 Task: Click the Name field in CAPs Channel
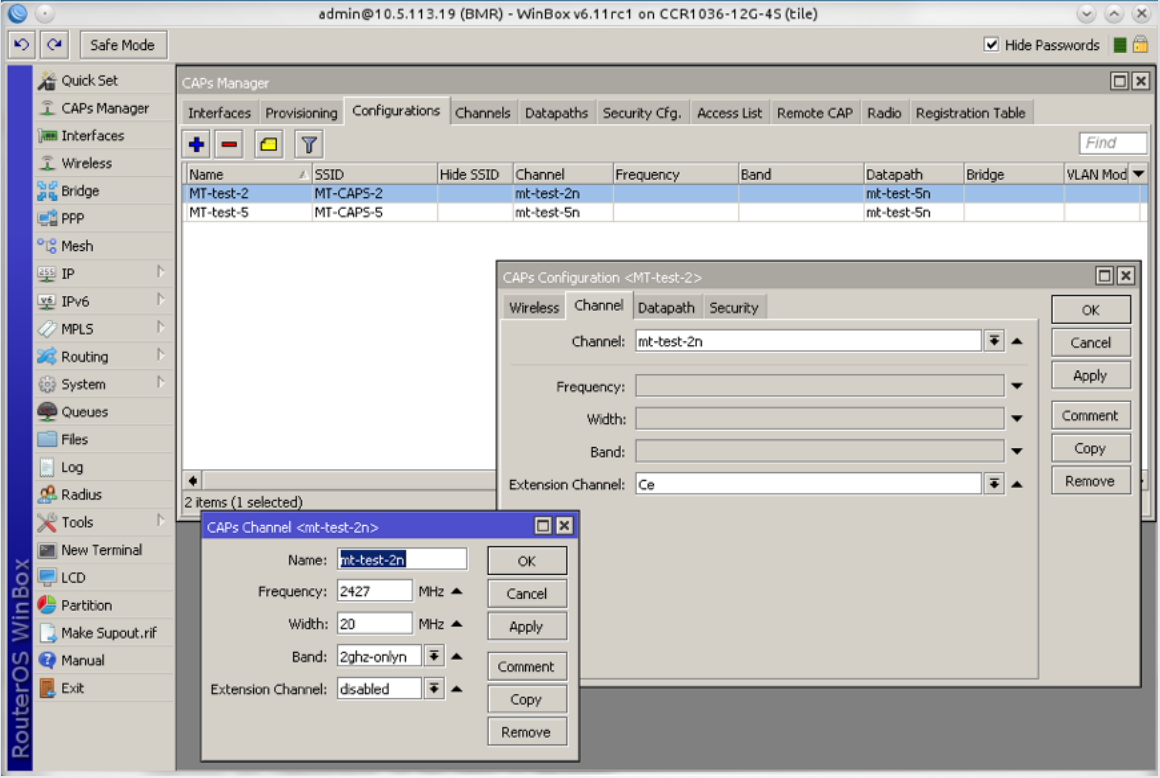tap(402, 559)
